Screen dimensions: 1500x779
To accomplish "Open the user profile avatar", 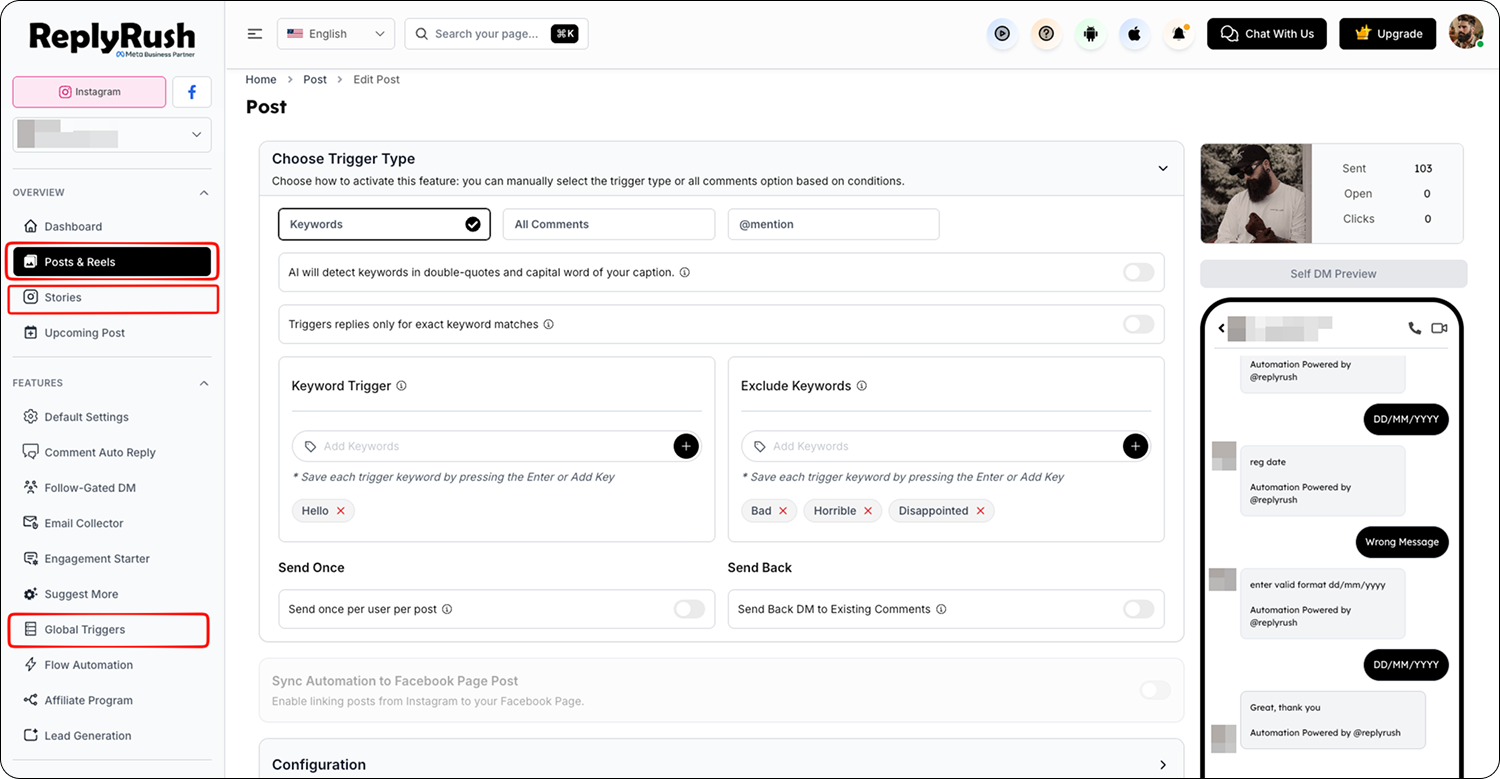I will point(1466,32).
